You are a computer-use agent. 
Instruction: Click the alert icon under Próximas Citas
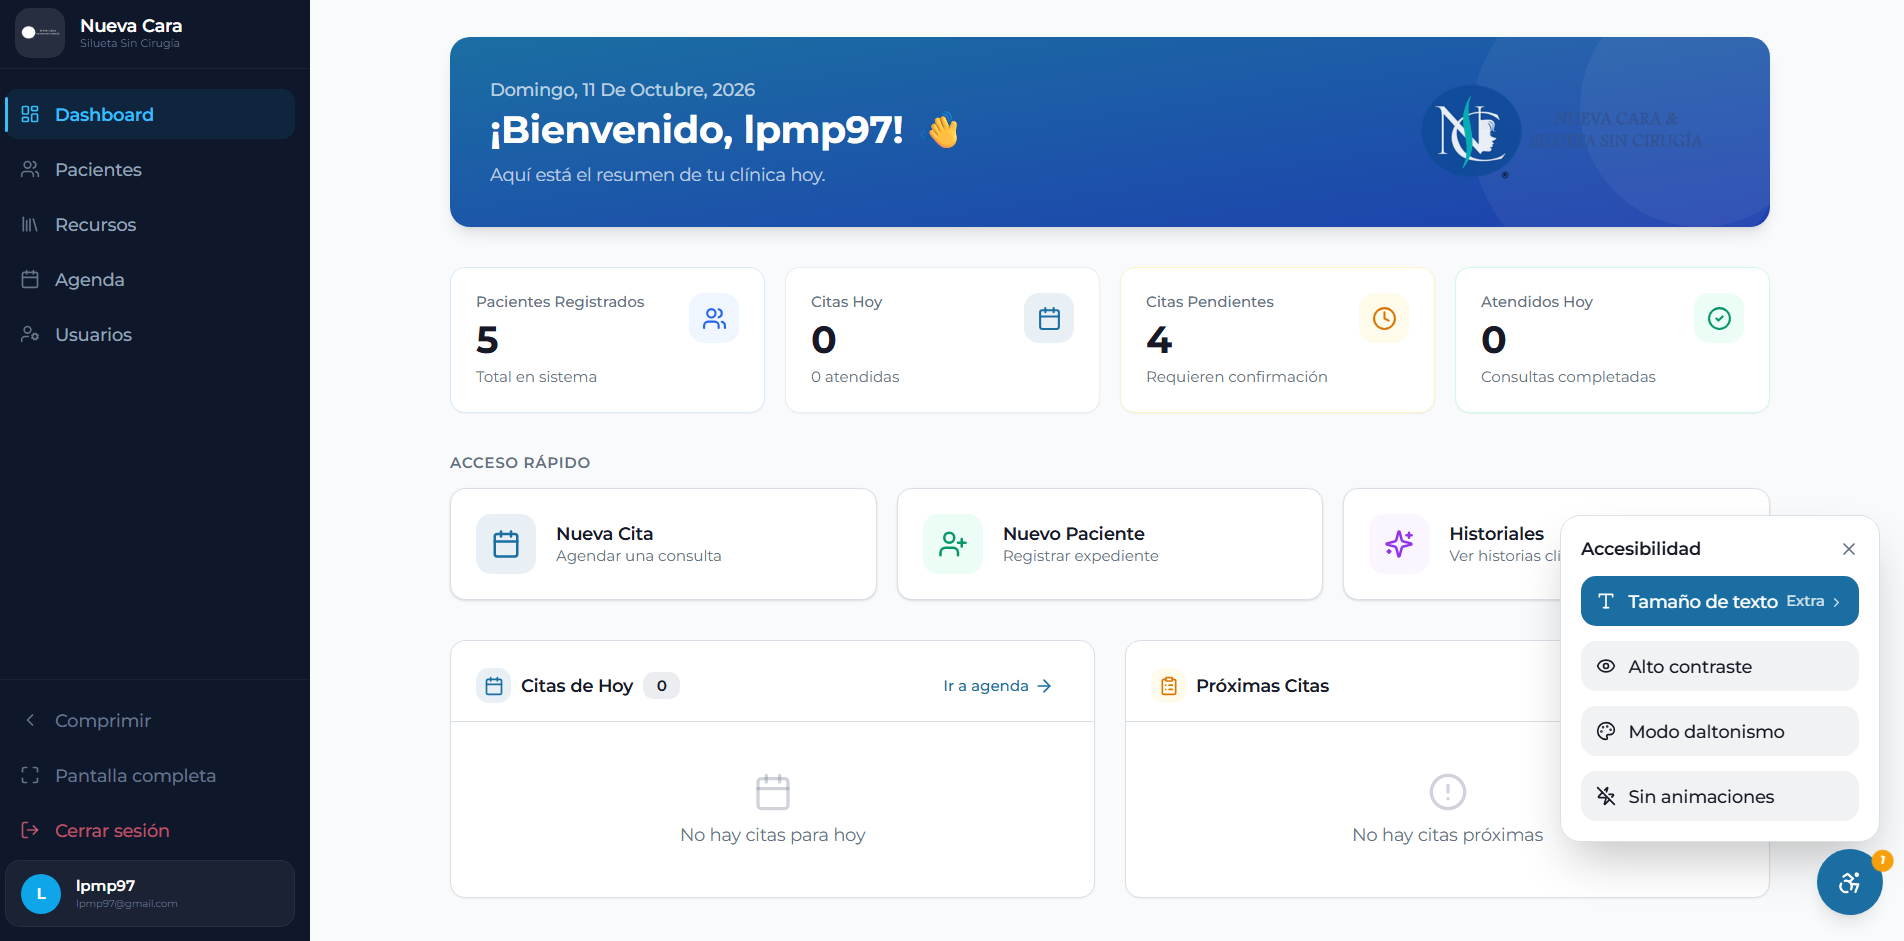(1448, 792)
